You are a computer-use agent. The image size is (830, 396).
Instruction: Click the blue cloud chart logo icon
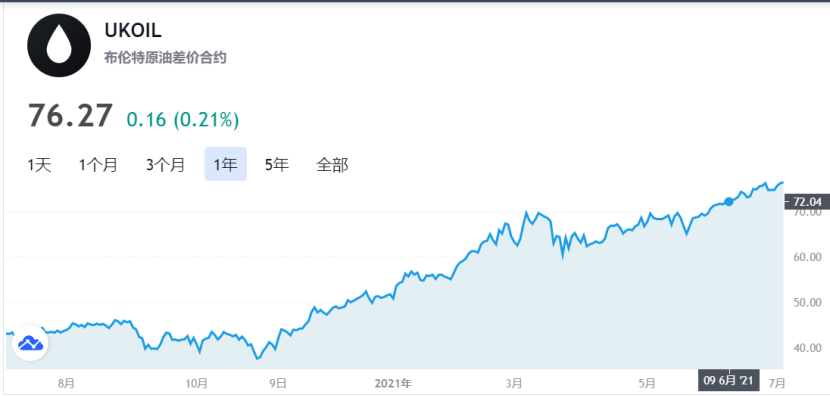pyautogui.click(x=31, y=343)
